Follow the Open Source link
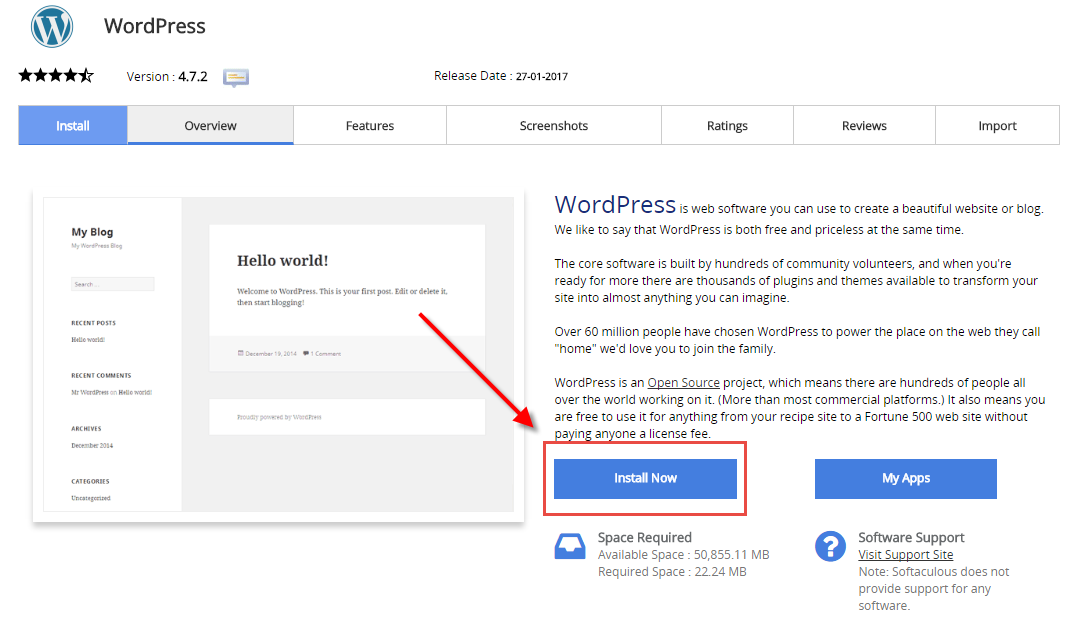1081x620 pixels. [683, 383]
